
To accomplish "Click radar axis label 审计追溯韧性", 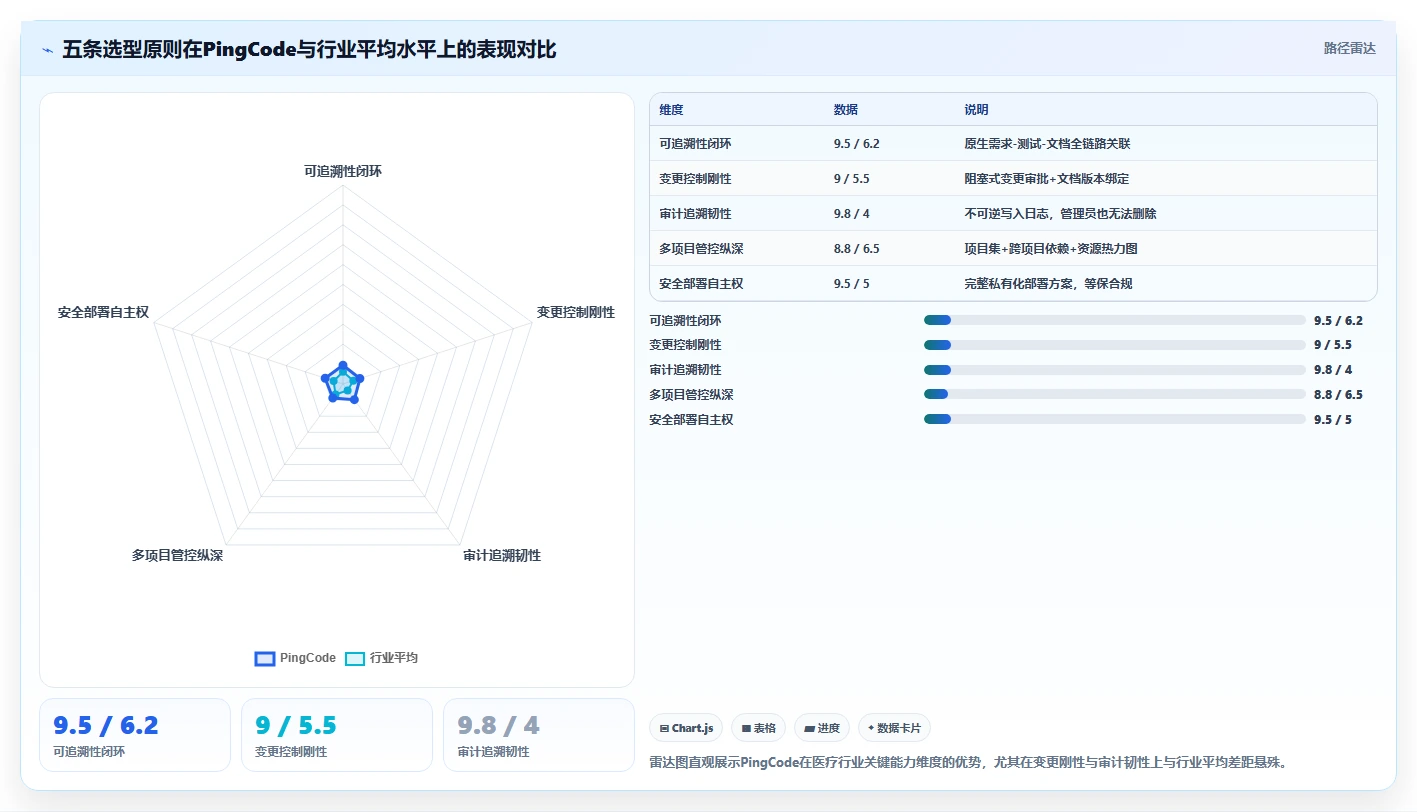I will [502, 555].
